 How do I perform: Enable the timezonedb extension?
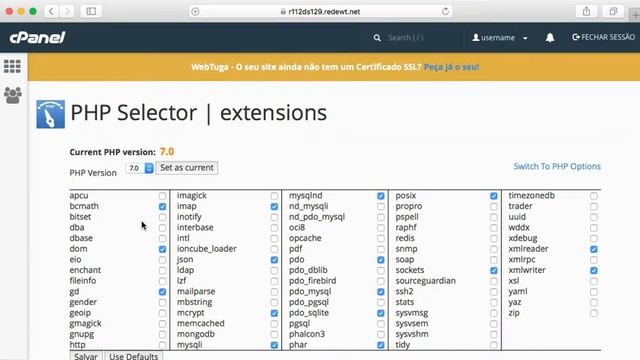click(594, 196)
